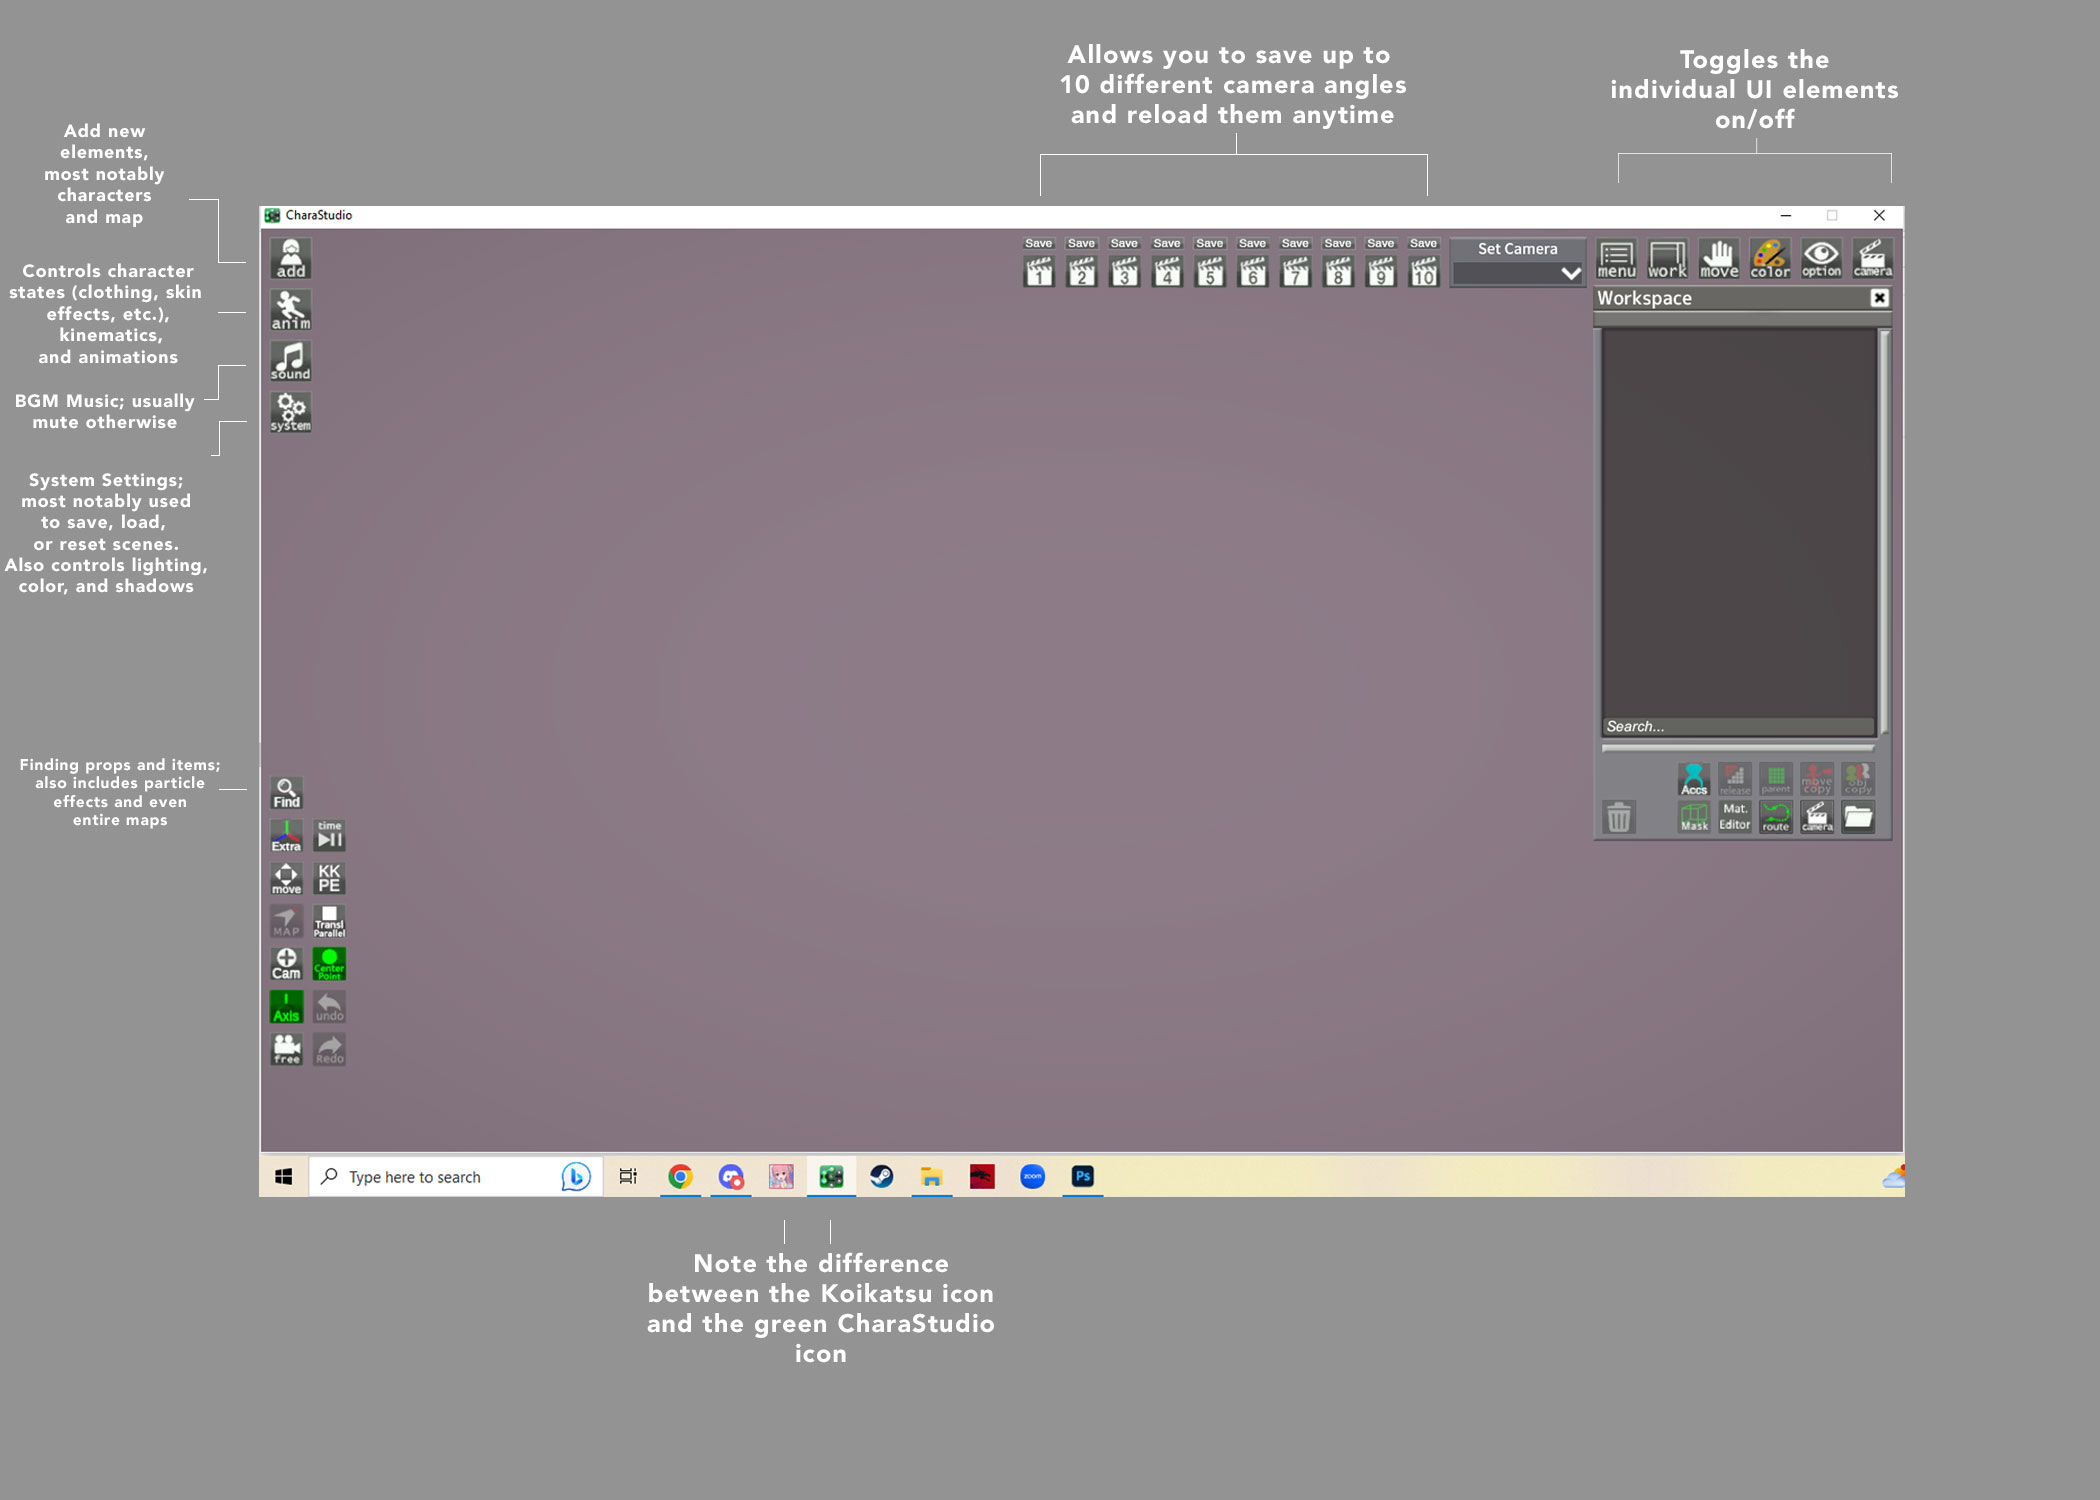2100x1500 pixels.
Task: Click the Workspace Search field
Action: [x=1737, y=727]
